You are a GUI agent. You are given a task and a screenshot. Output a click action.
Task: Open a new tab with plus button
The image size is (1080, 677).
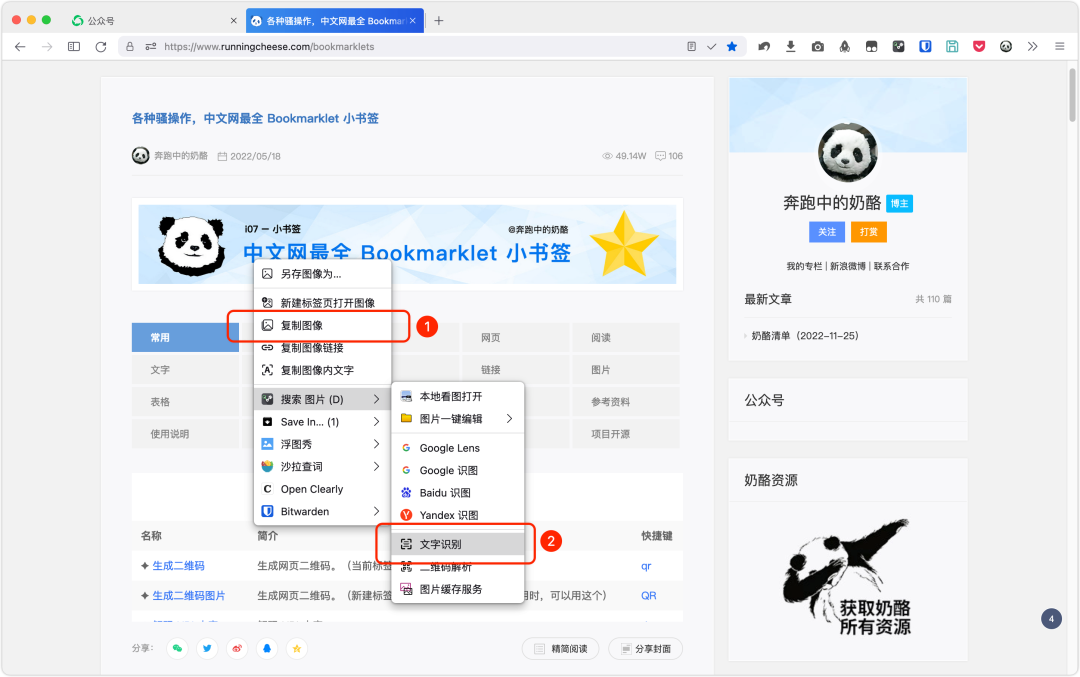(439, 21)
